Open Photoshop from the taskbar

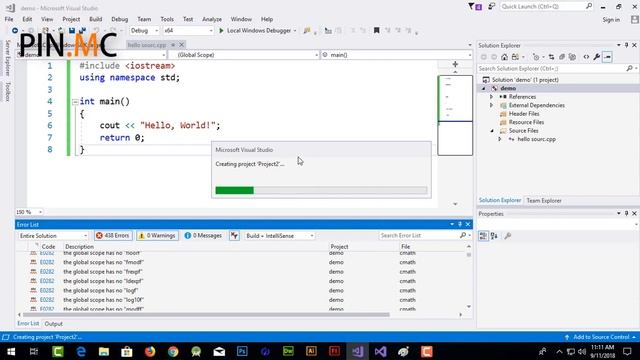tap(242, 351)
